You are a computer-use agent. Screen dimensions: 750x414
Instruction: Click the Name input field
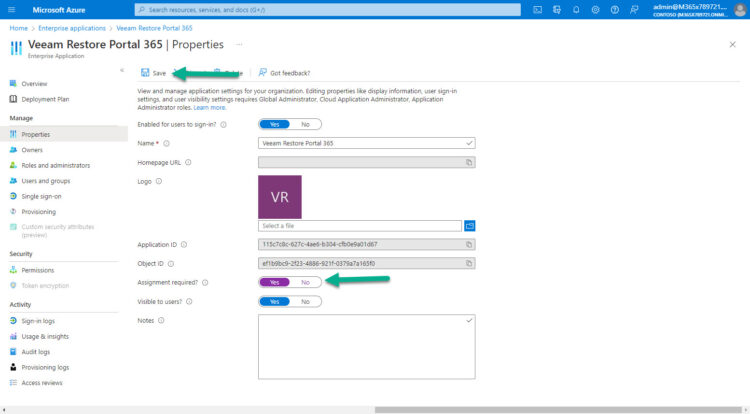(366, 143)
